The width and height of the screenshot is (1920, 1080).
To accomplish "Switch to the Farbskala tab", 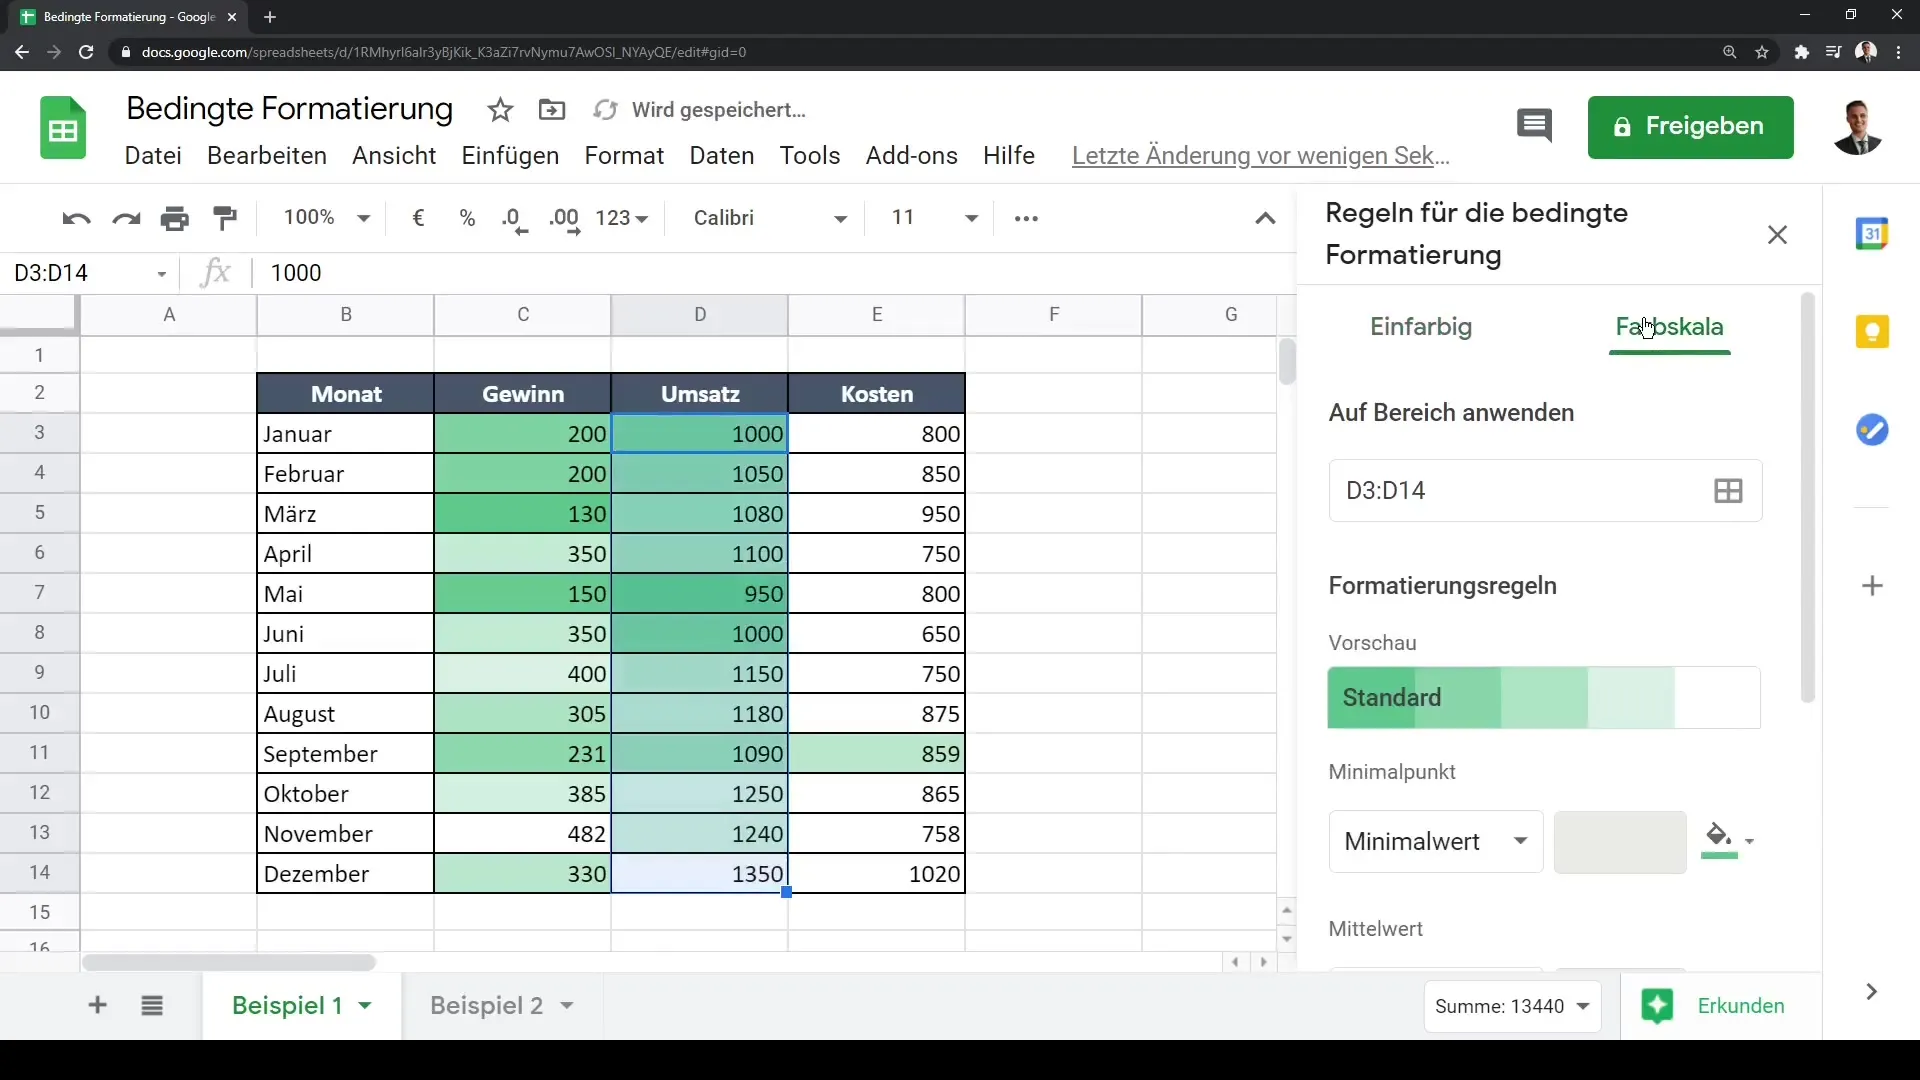I will click(1669, 327).
